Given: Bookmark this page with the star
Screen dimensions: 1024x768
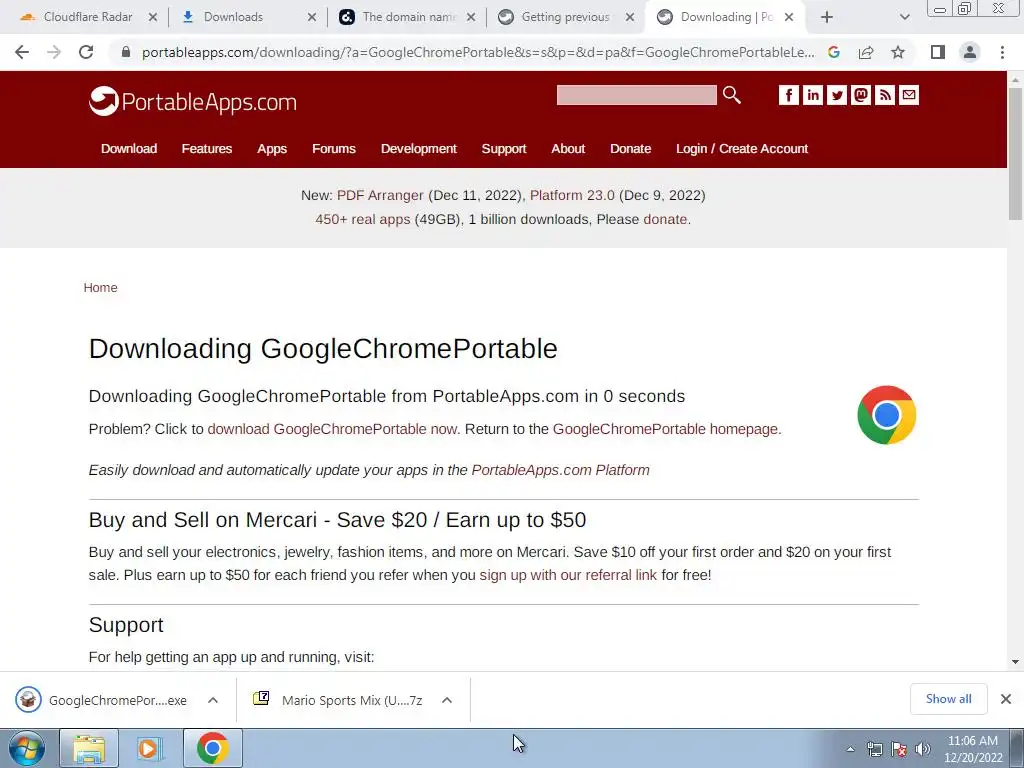Looking at the screenshot, I should (x=898, y=52).
